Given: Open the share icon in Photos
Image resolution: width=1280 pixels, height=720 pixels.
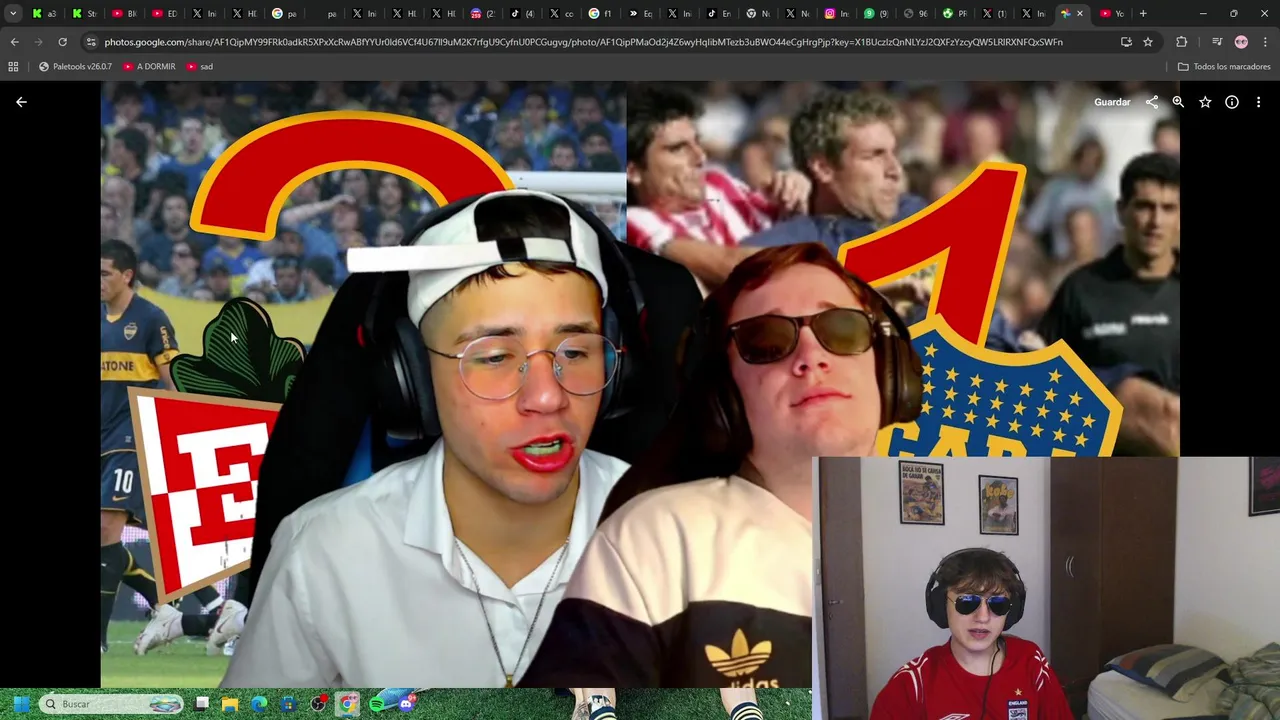Looking at the screenshot, I should tap(1152, 102).
